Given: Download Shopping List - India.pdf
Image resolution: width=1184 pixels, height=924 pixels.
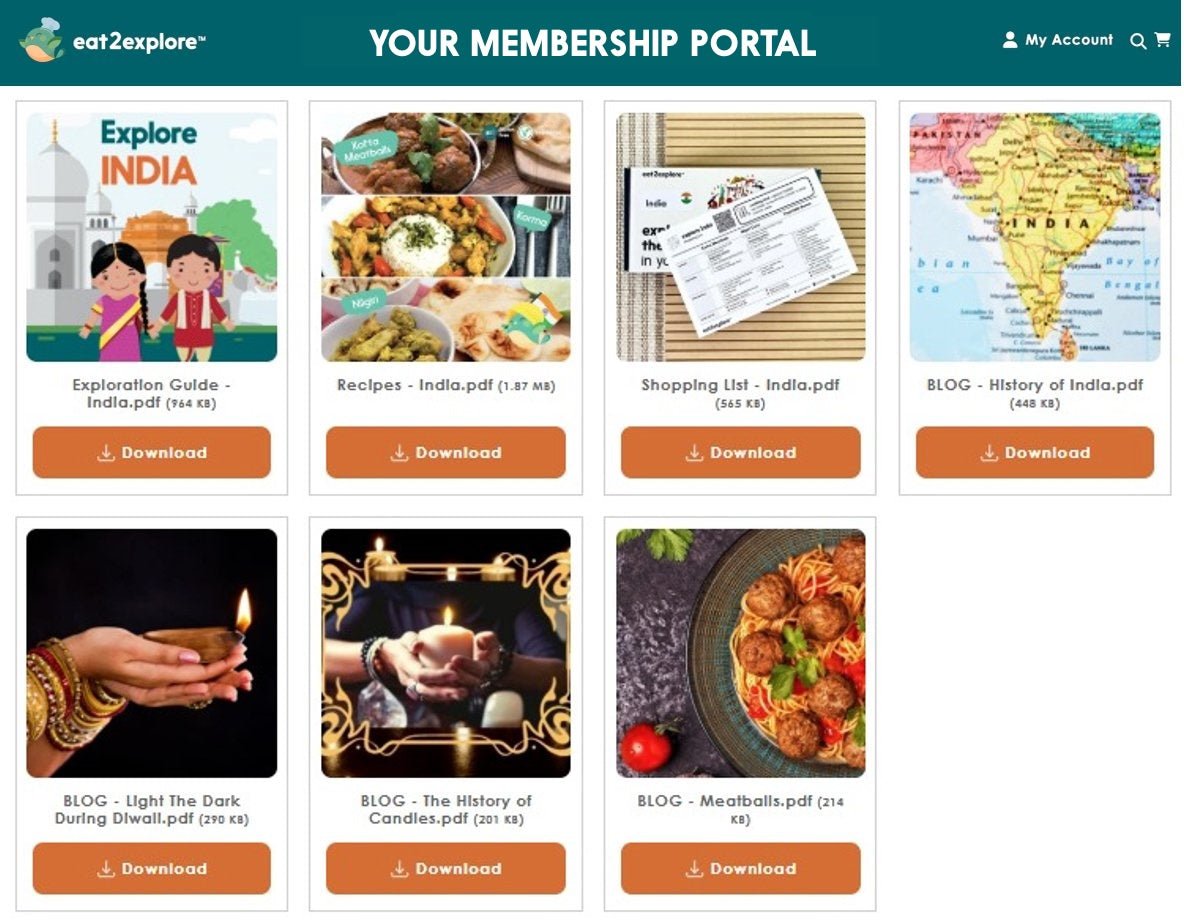Looking at the screenshot, I should [741, 452].
